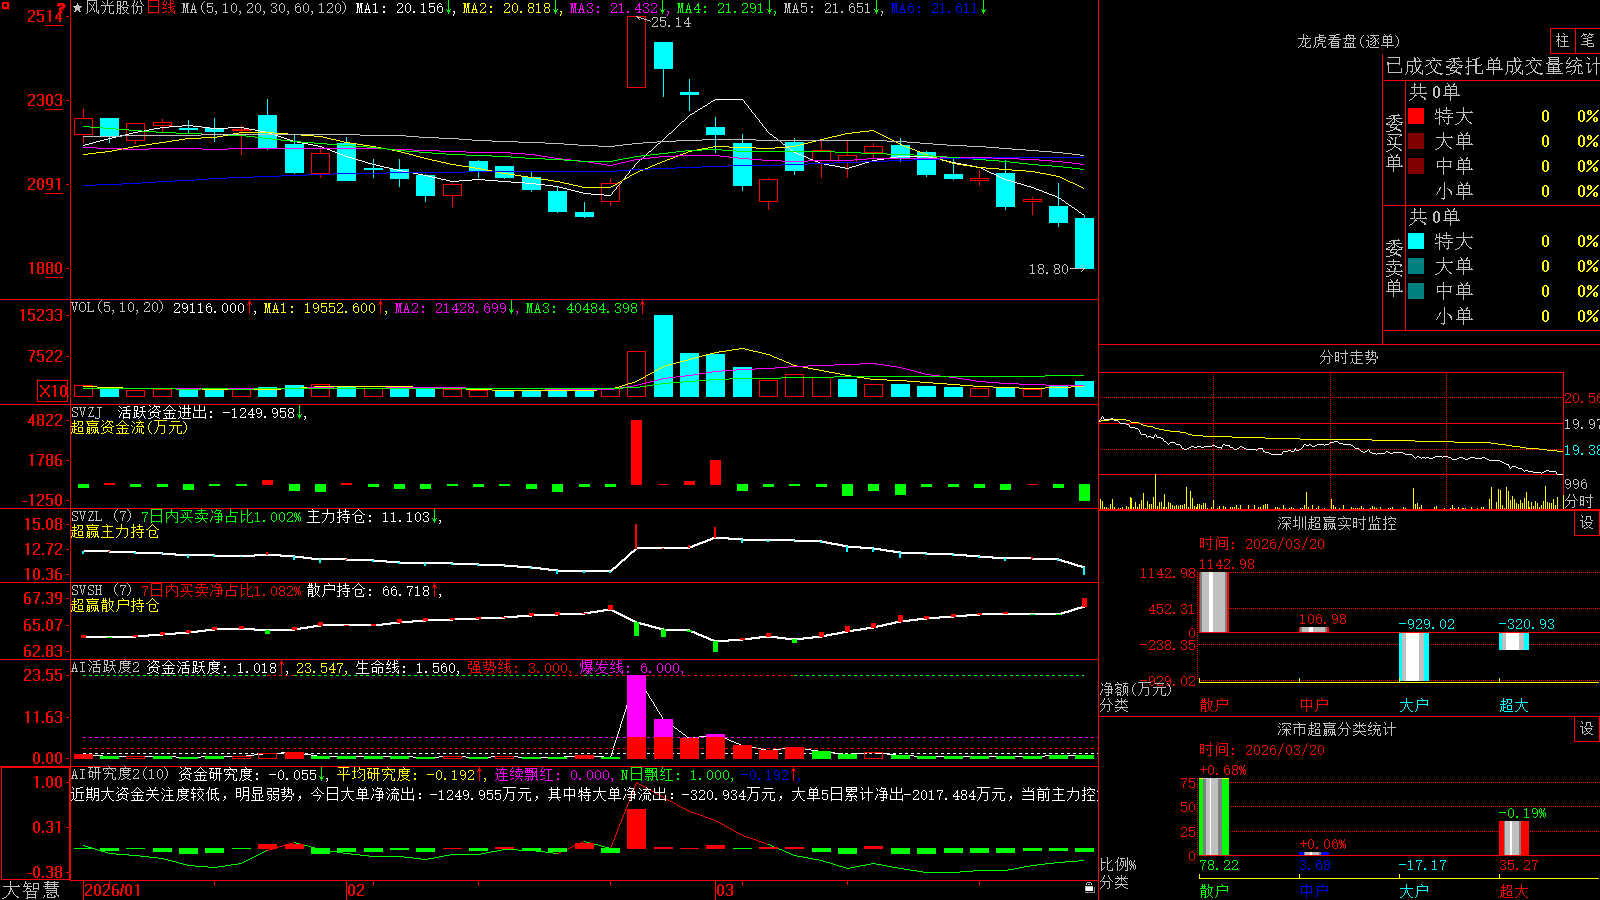Viewport: 1600px width, 900px height.
Task: Click the 委买单 section label
Action: (x=1394, y=143)
